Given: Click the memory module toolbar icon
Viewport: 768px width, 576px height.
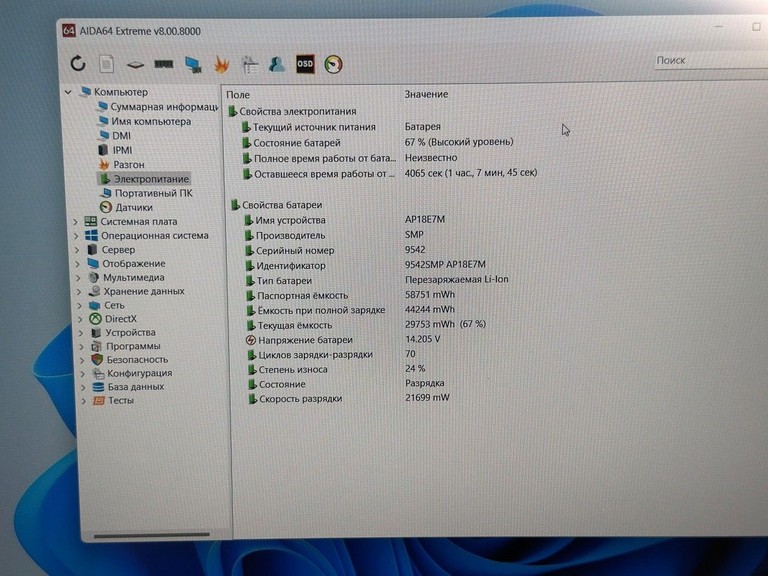Looking at the screenshot, I should click(x=164, y=64).
